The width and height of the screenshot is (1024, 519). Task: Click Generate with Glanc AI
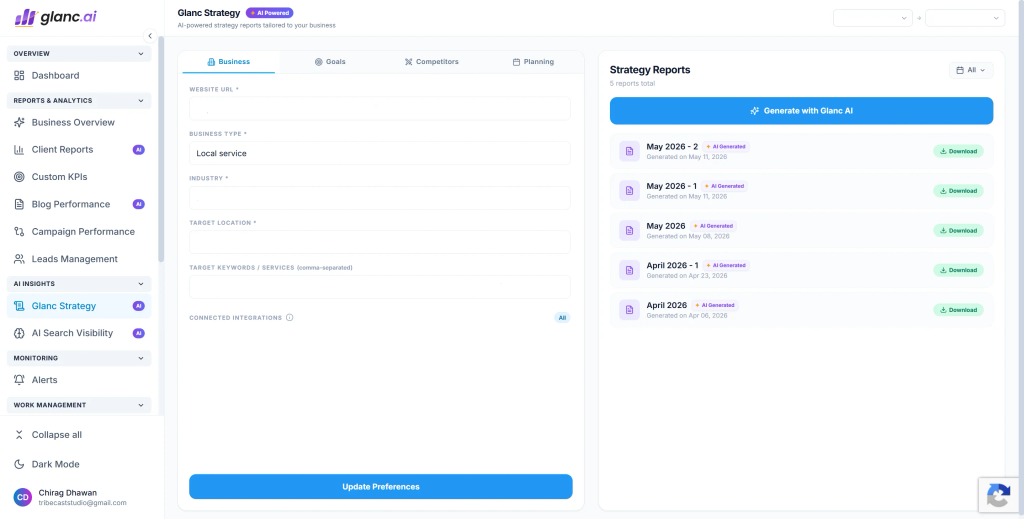801,111
